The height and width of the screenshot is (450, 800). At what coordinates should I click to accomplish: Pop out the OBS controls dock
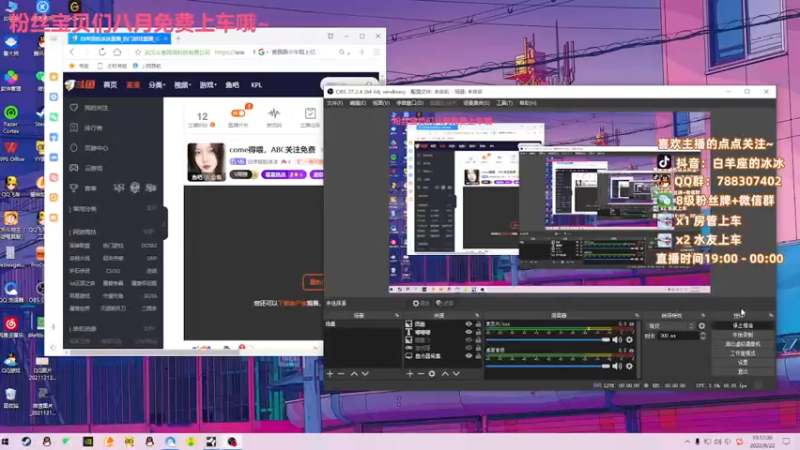coord(770,315)
